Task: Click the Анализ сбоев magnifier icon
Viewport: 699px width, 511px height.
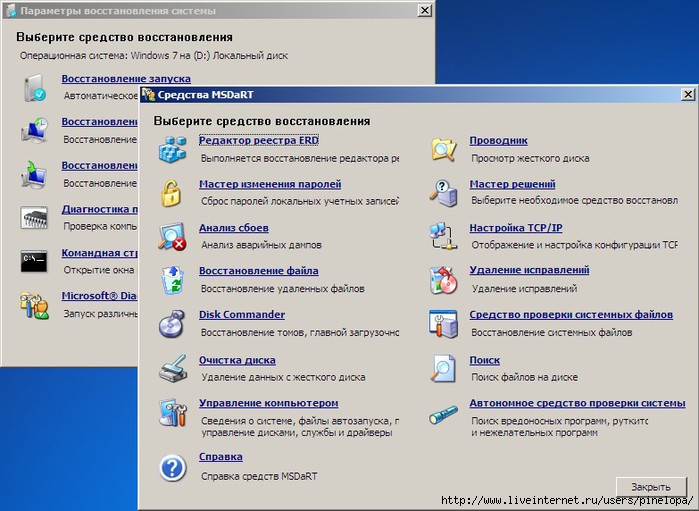Action: tap(172, 236)
